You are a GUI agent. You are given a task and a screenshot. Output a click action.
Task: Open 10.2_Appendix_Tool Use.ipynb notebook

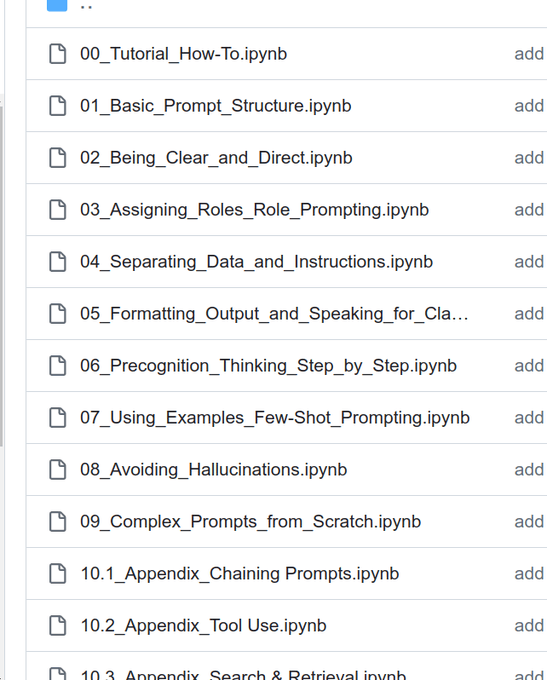coord(203,626)
